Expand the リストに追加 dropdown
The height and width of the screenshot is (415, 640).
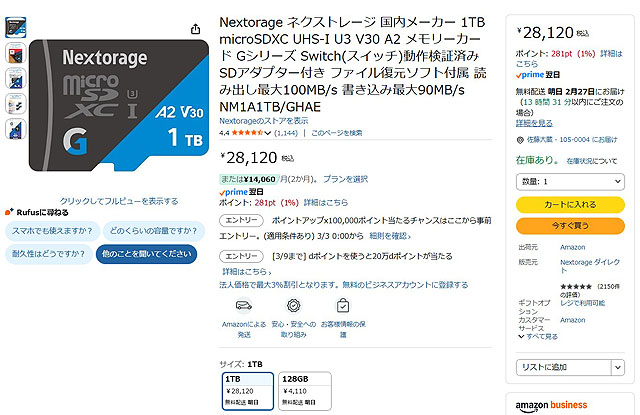coord(570,366)
